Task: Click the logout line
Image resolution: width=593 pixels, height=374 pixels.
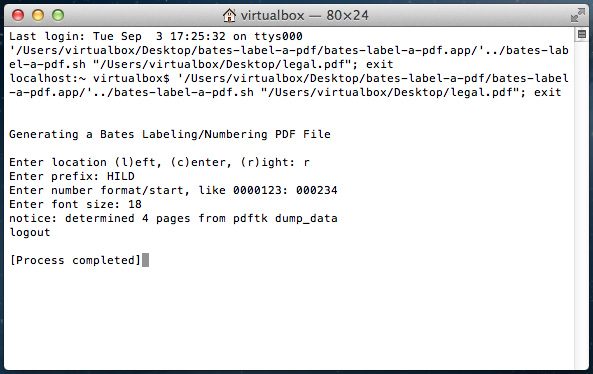Action: pos(29,232)
